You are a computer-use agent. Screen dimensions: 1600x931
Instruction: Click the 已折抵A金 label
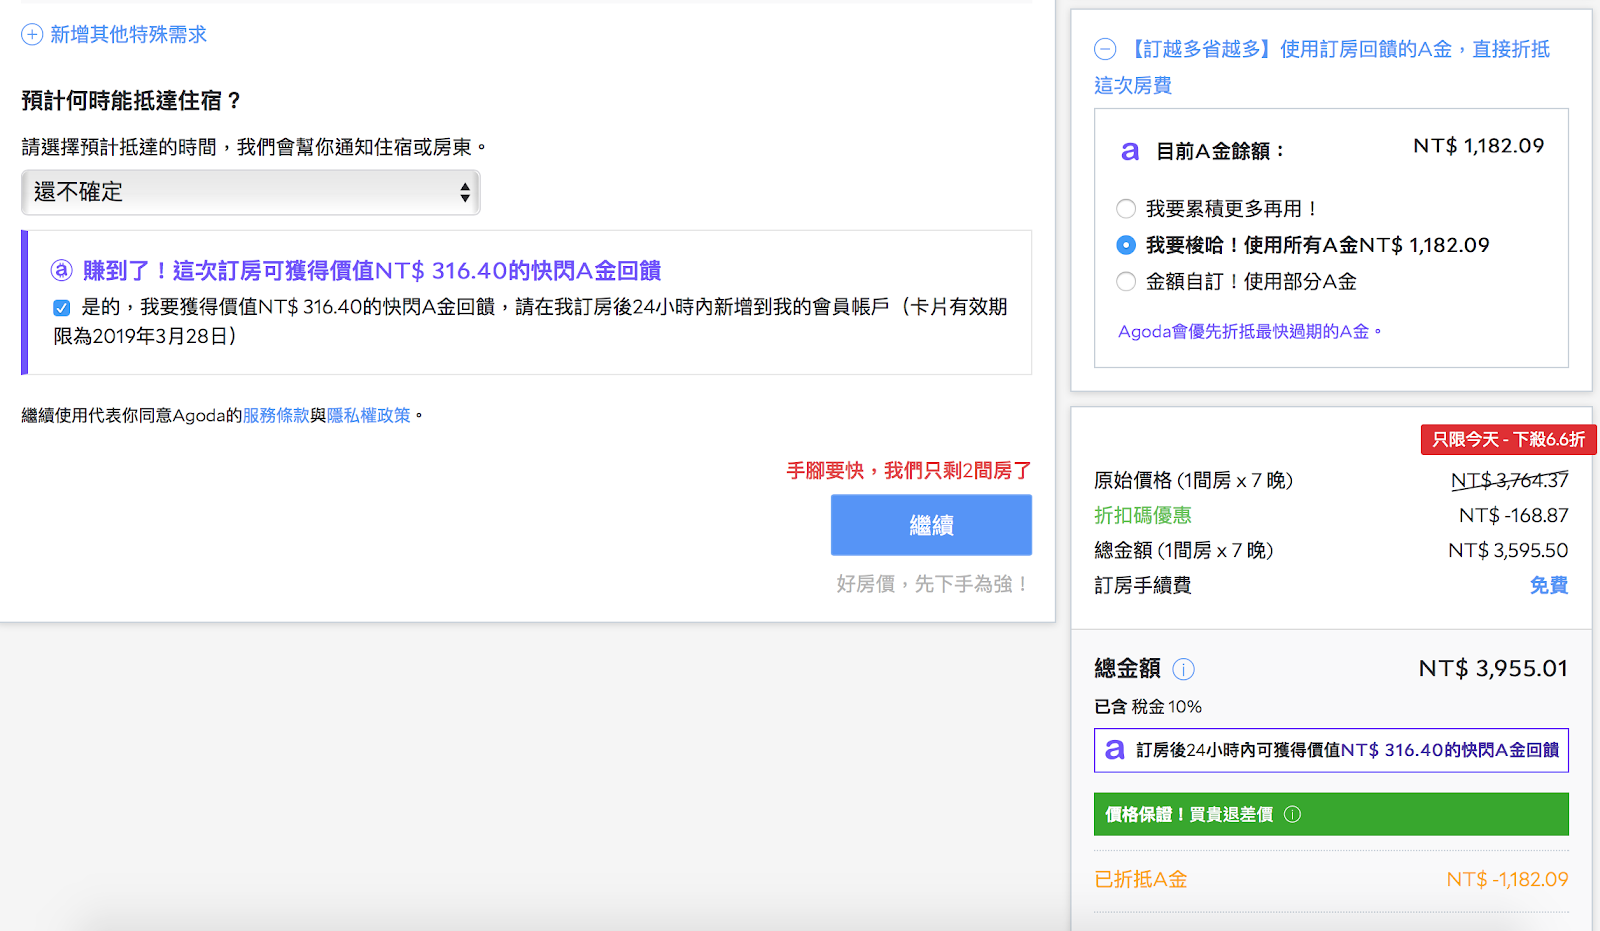pos(1141,879)
